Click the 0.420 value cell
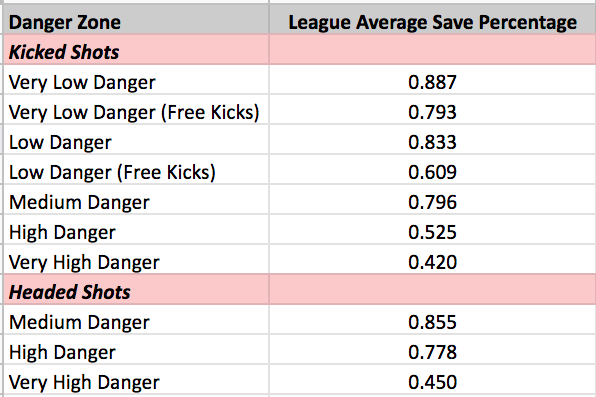596x397 pixels. click(x=433, y=259)
